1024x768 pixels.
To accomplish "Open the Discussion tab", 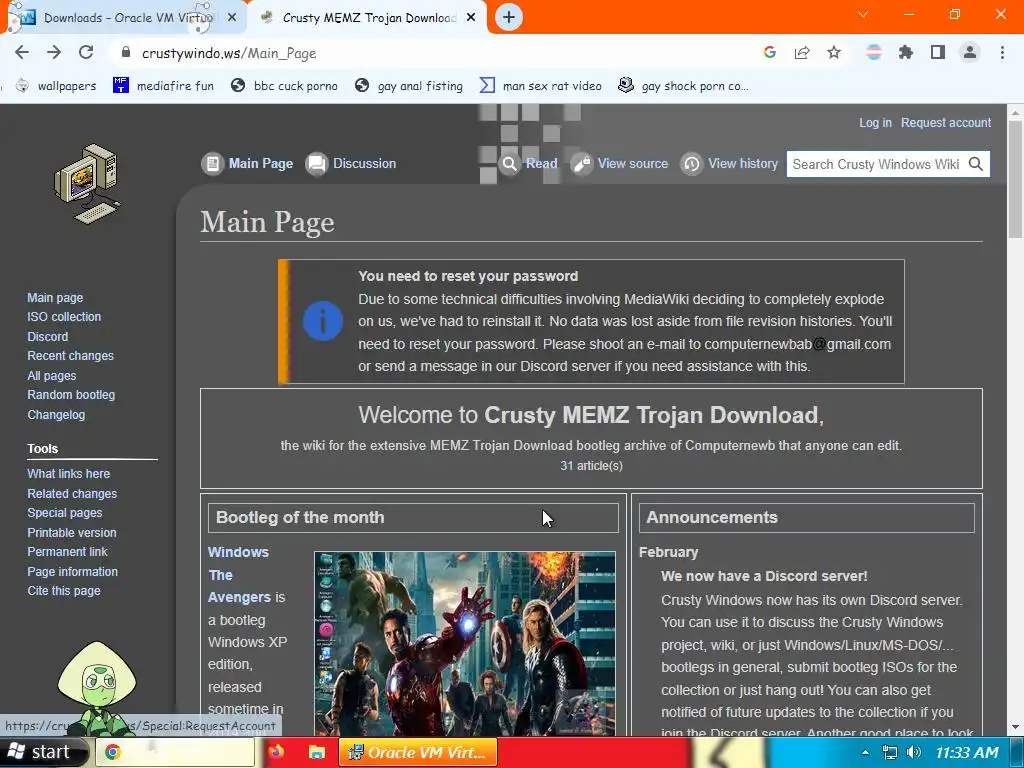I will pos(351,163).
